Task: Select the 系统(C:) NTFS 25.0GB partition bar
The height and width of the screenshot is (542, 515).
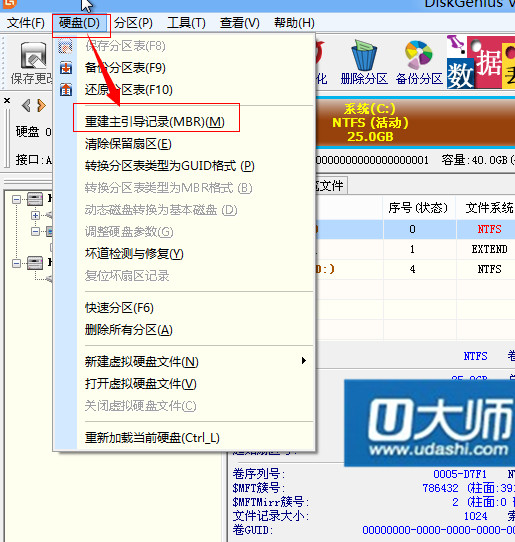Action: [415, 123]
